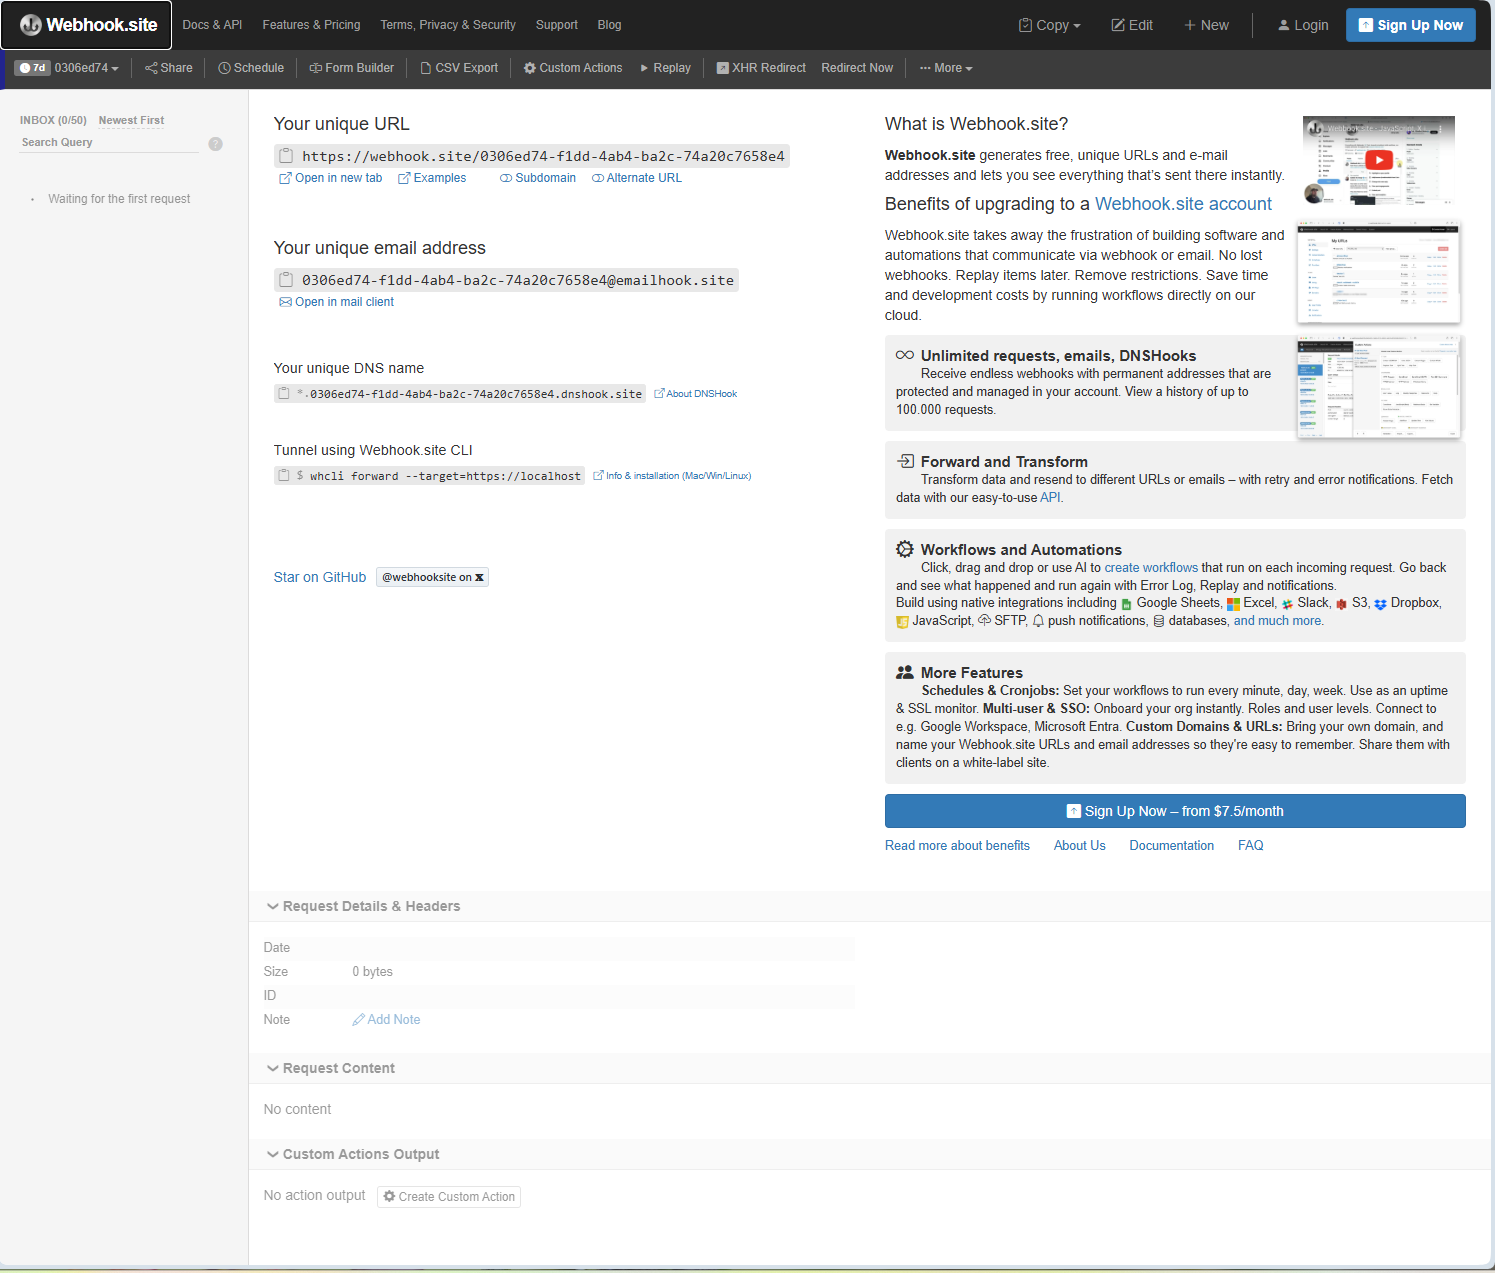Collapse the Request Content section
The height and width of the screenshot is (1273, 1495).
[x=330, y=1068]
